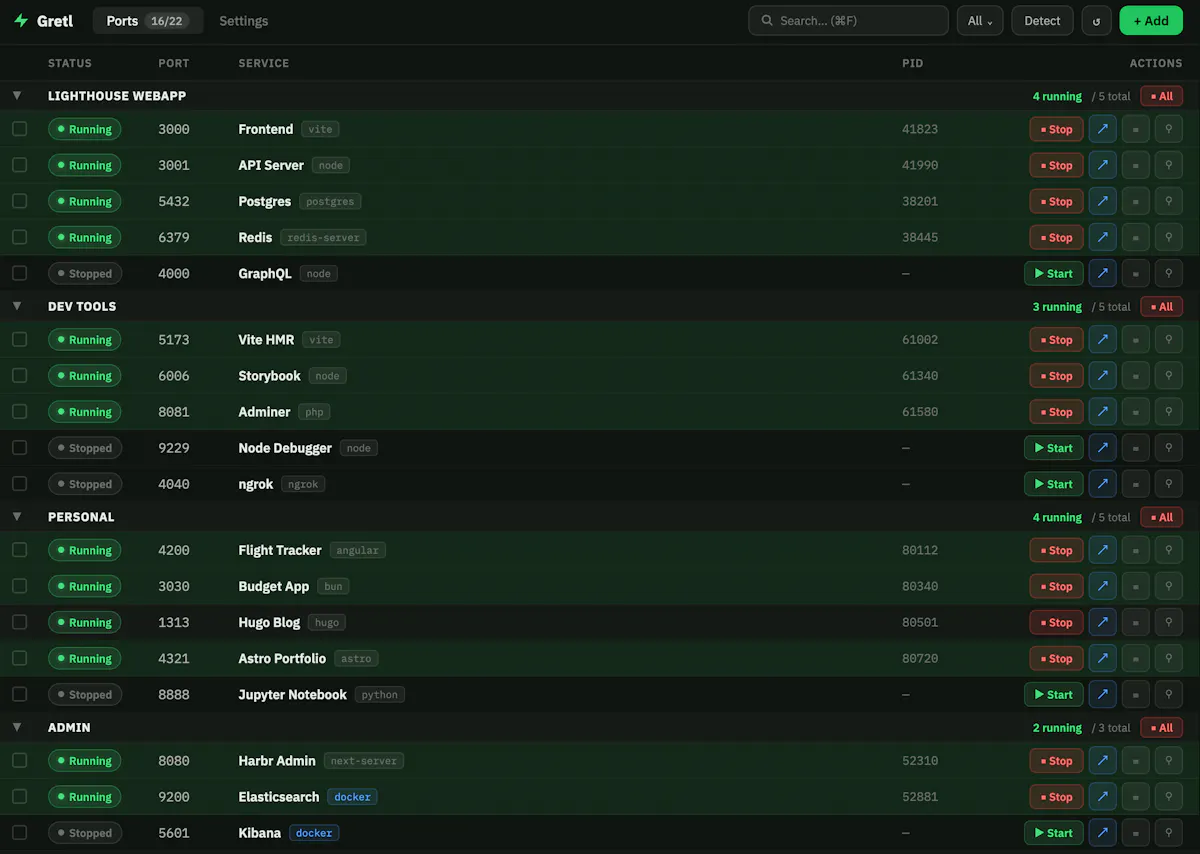Viewport: 1200px width, 854px height.
Task: Switch to the Ports tab
Action: tap(148, 21)
